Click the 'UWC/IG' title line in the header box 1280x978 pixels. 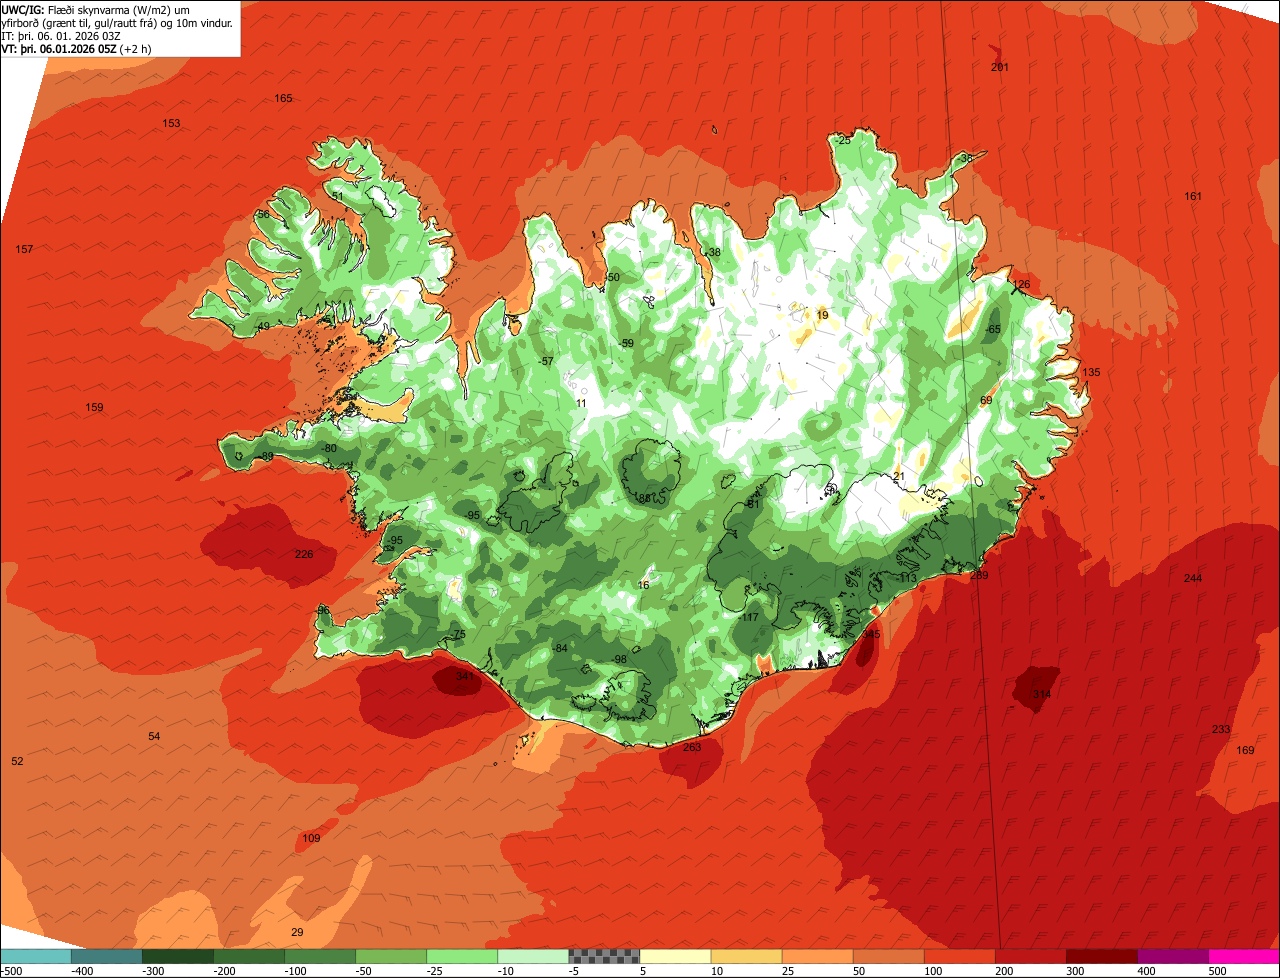coord(118,10)
